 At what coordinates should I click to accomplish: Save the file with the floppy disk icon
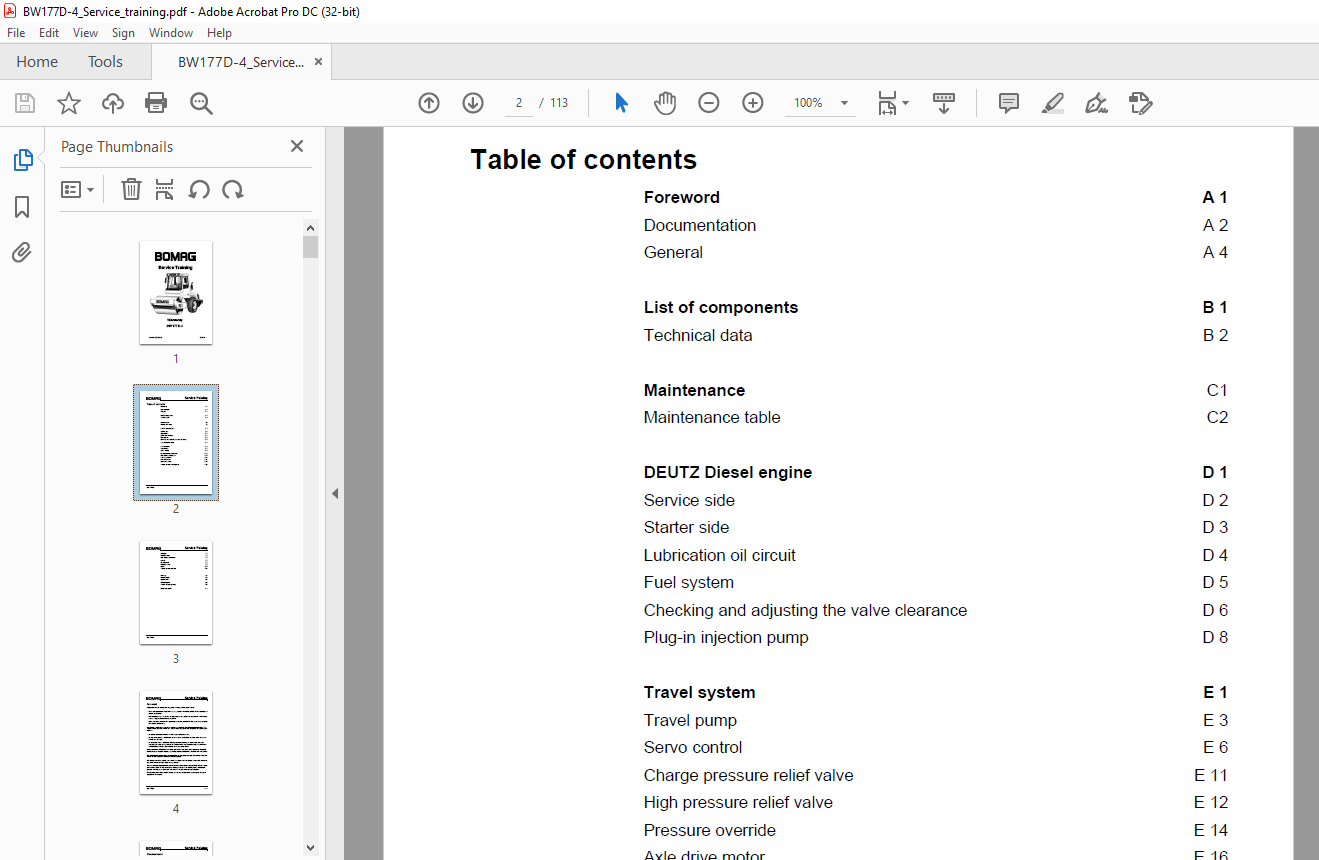click(25, 103)
